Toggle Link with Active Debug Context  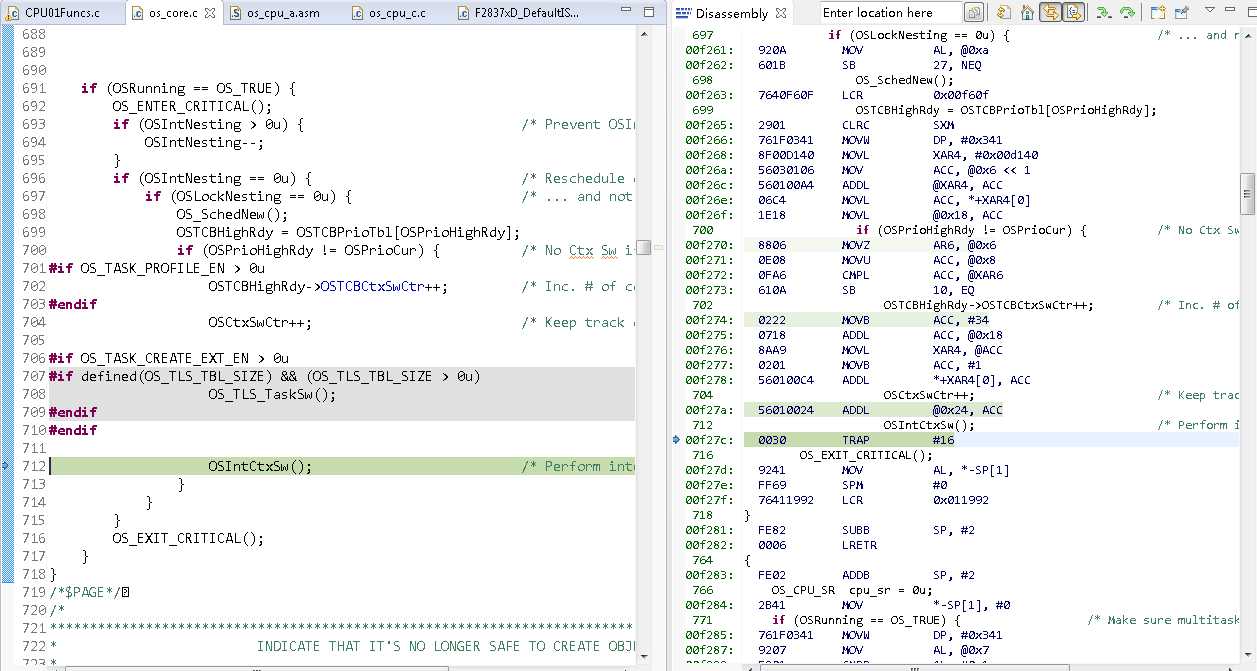[x=1050, y=13]
